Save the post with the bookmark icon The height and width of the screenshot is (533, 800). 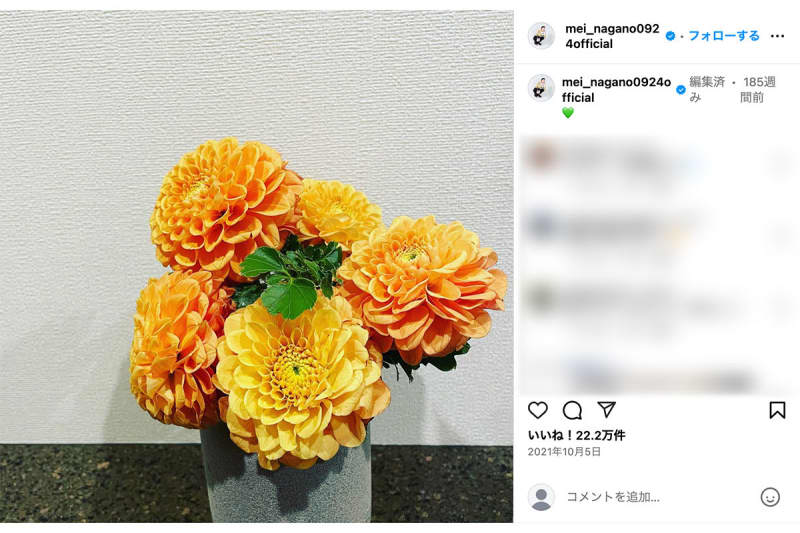click(x=777, y=410)
